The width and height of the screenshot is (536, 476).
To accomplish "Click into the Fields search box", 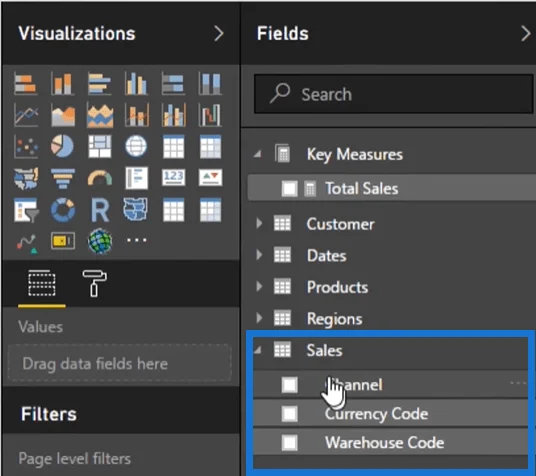I will (x=393, y=94).
